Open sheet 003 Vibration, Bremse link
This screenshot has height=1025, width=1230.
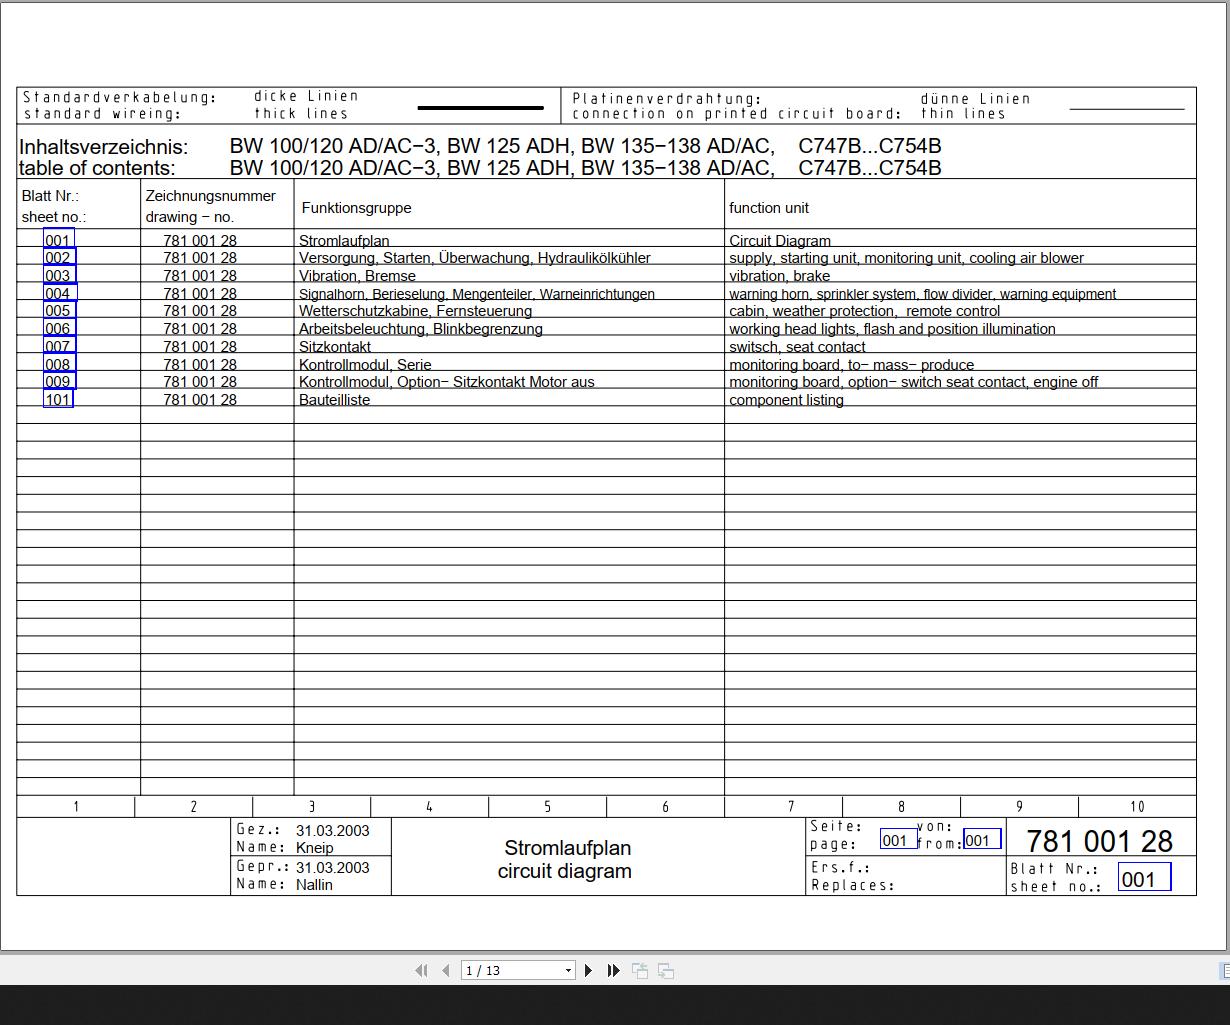coord(59,275)
